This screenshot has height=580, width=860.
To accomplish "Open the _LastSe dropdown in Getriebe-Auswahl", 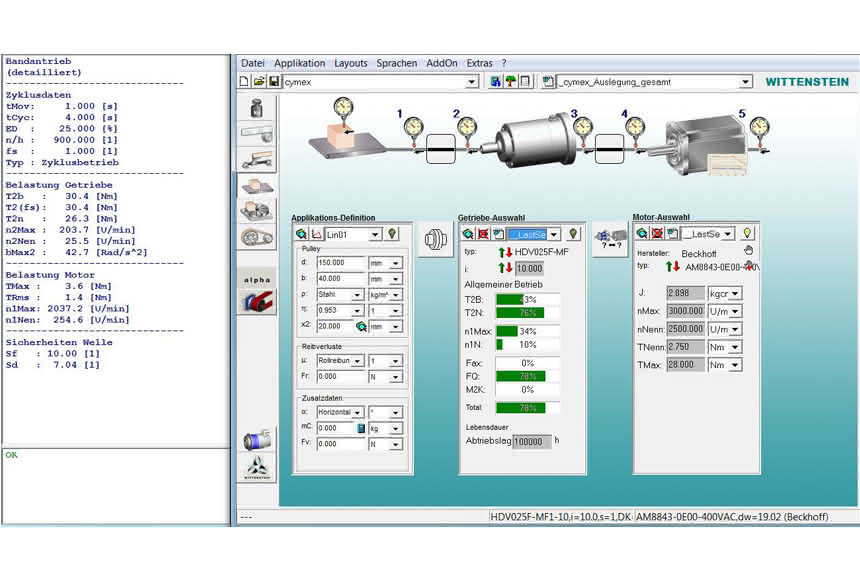I will point(554,235).
